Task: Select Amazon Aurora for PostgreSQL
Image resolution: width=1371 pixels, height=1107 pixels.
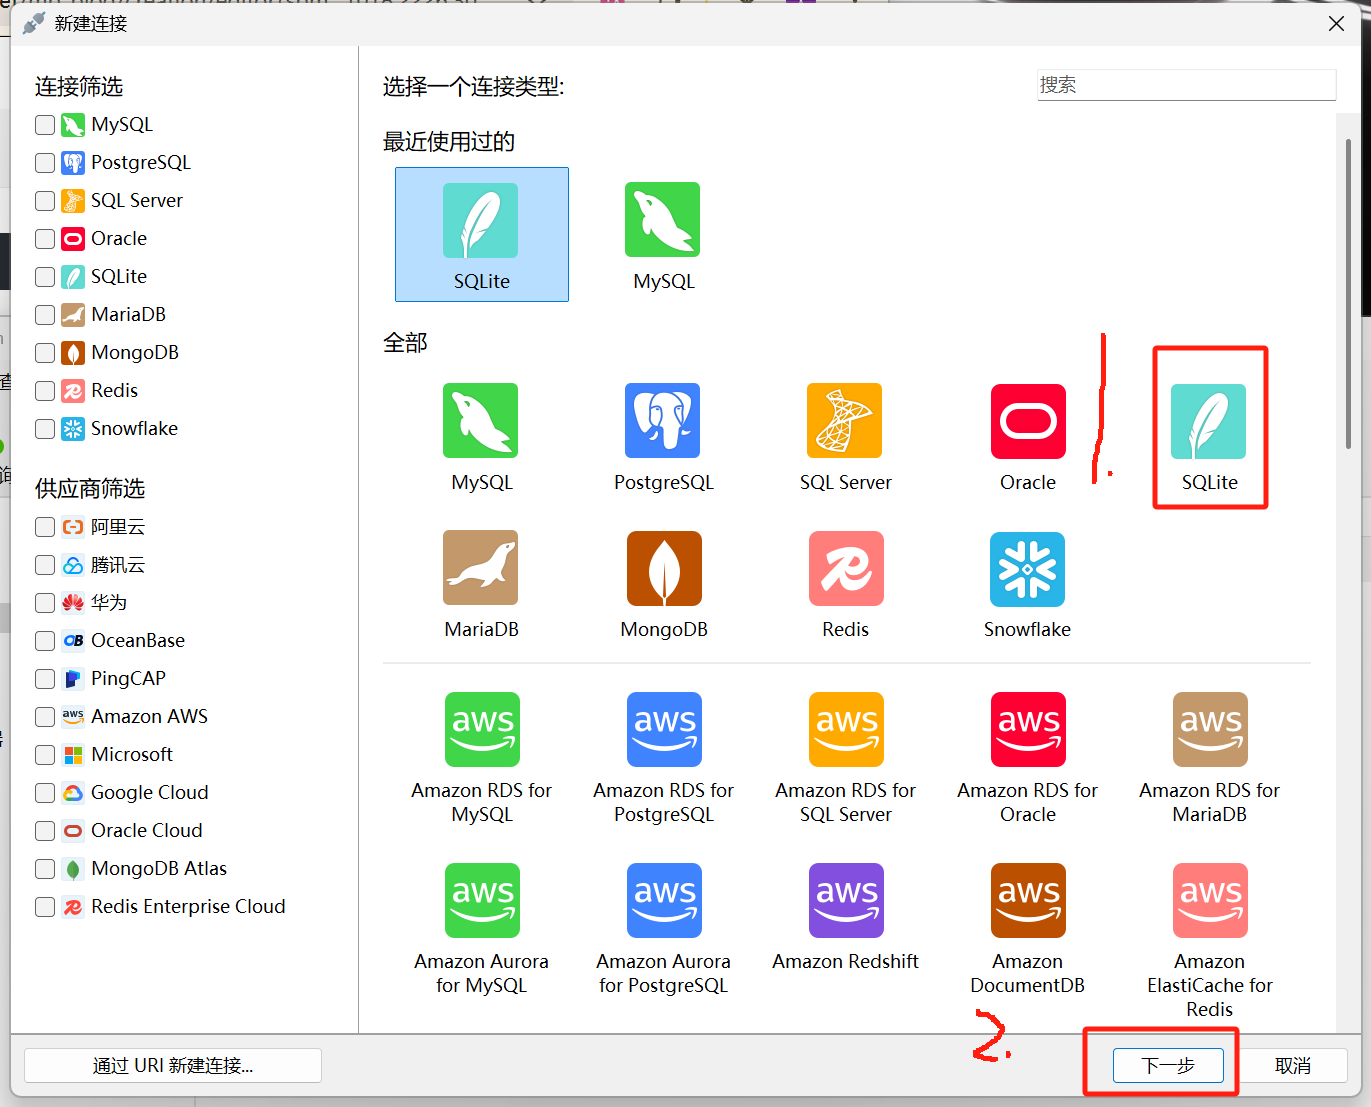Action: point(663,929)
